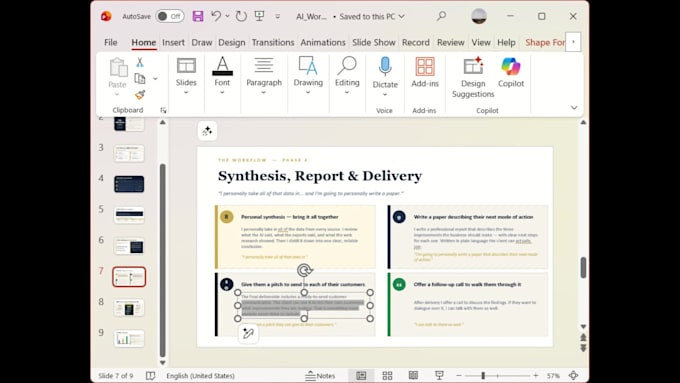The width and height of the screenshot is (680, 383).
Task: Click the Add-ins icon
Action: coord(425,67)
